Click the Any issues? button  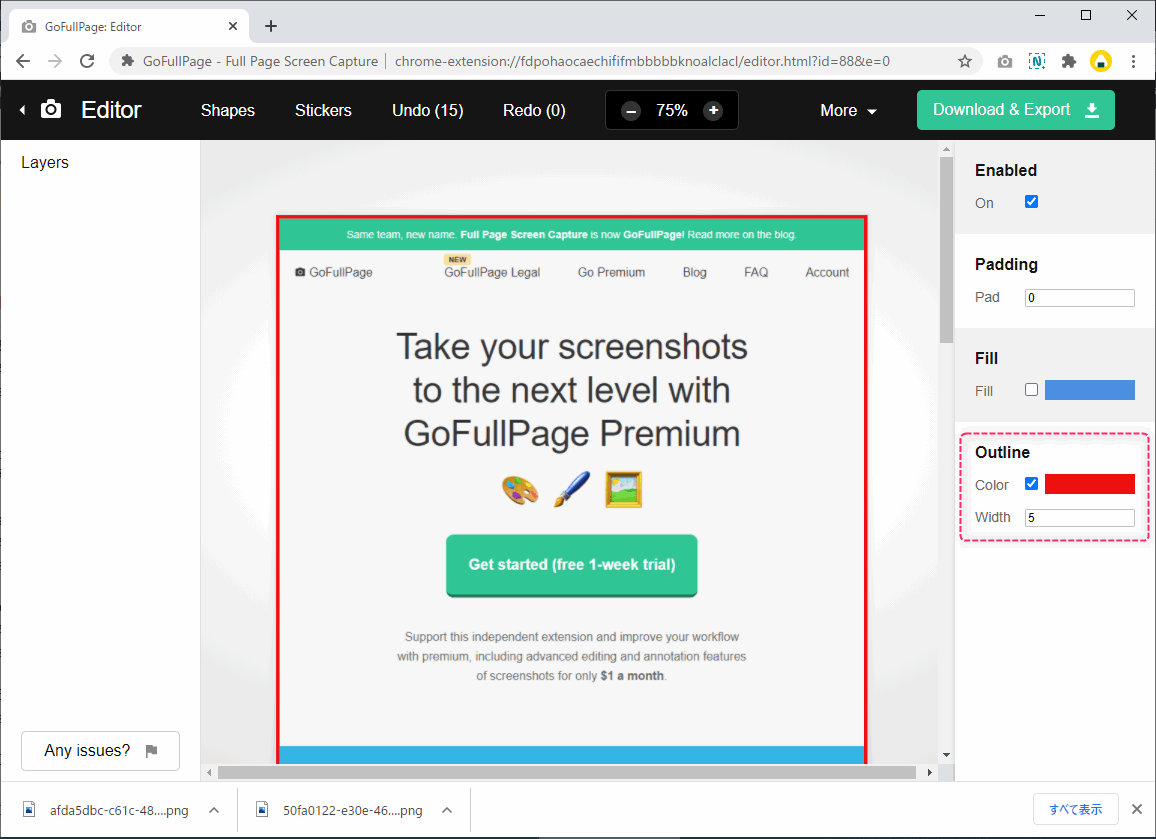point(100,751)
